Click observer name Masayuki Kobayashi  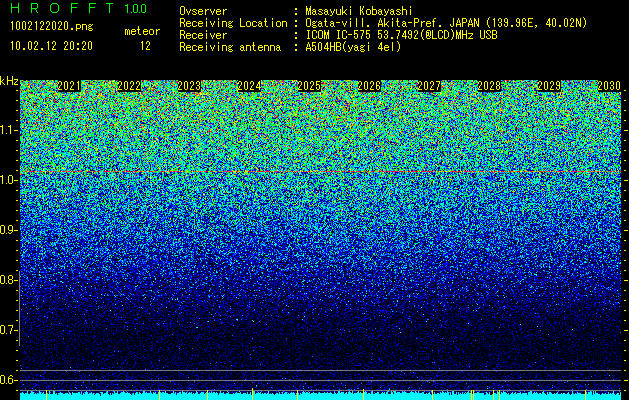359,11
